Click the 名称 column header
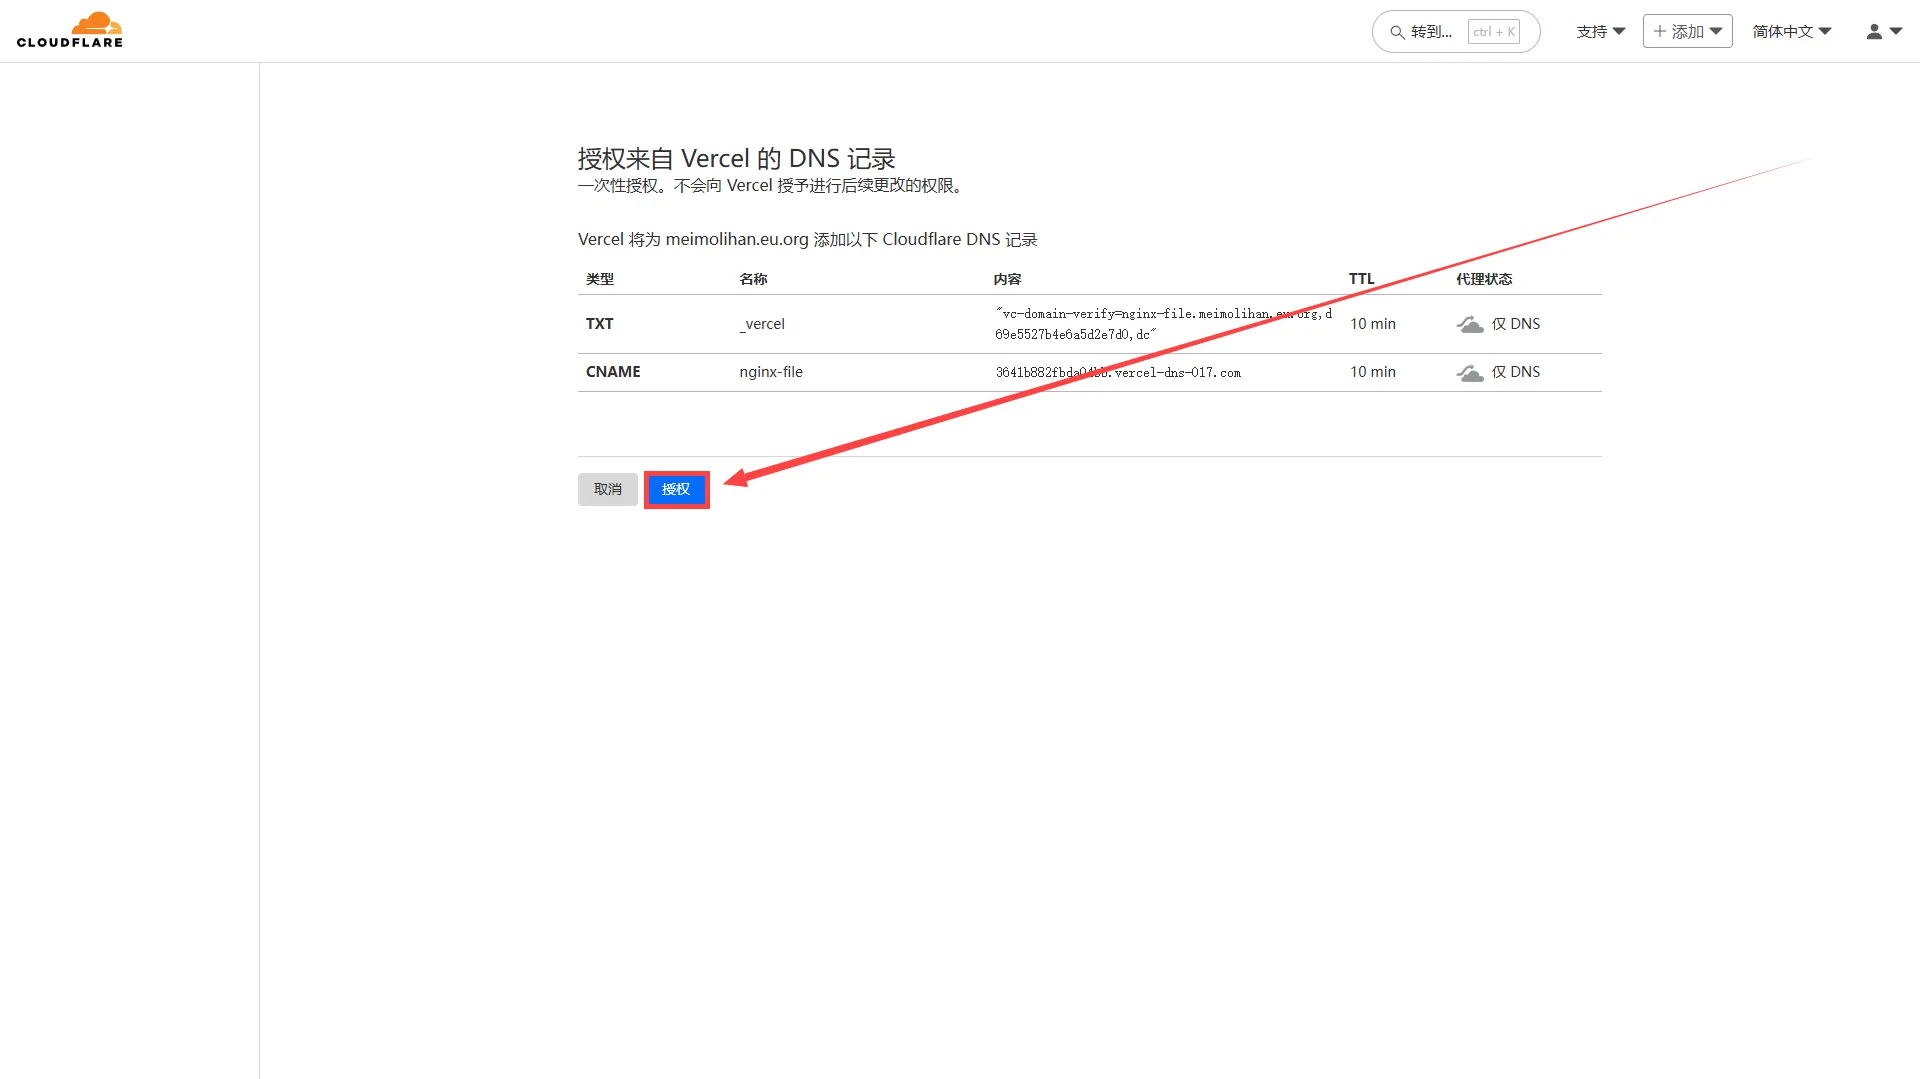 (753, 279)
